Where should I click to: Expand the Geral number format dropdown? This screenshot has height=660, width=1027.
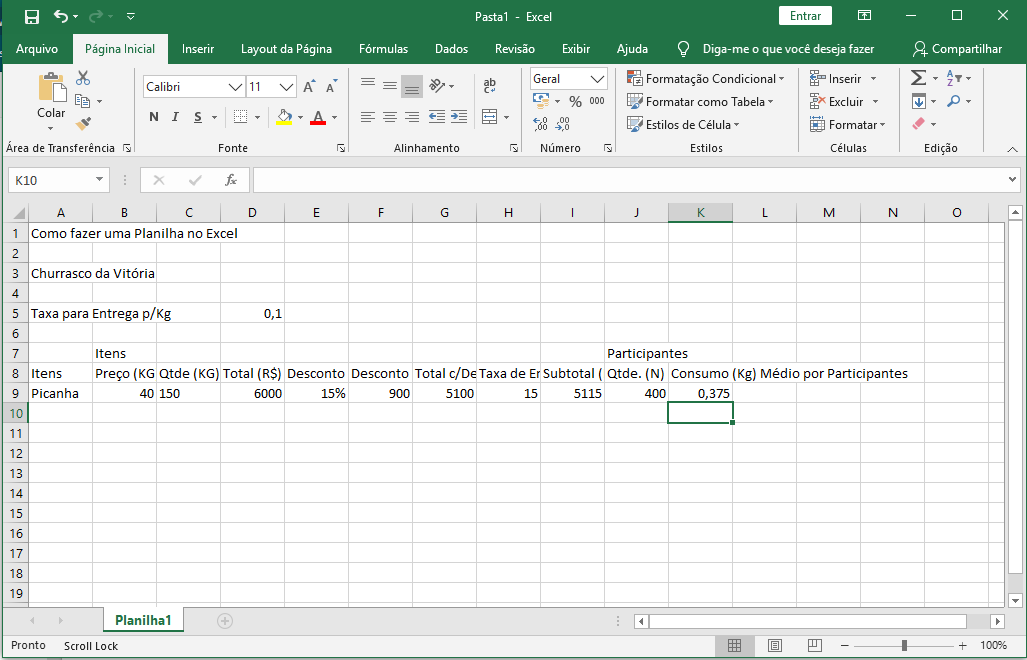[x=598, y=79]
